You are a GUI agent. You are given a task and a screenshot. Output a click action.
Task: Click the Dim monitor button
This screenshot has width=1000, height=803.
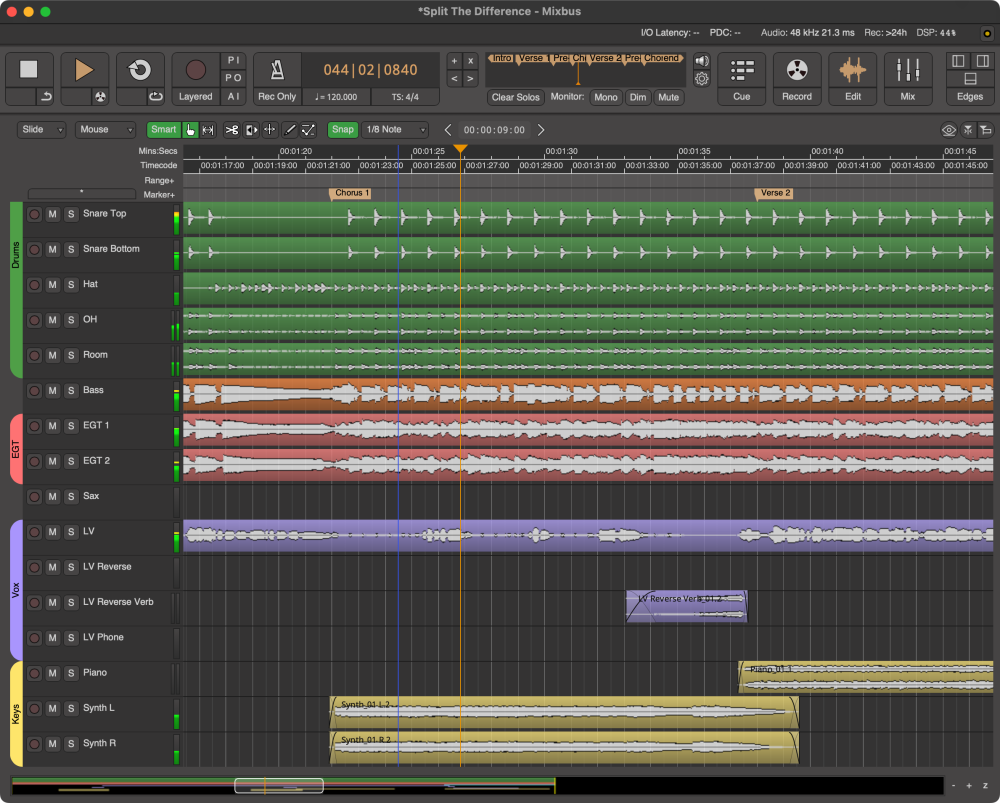[x=638, y=97]
